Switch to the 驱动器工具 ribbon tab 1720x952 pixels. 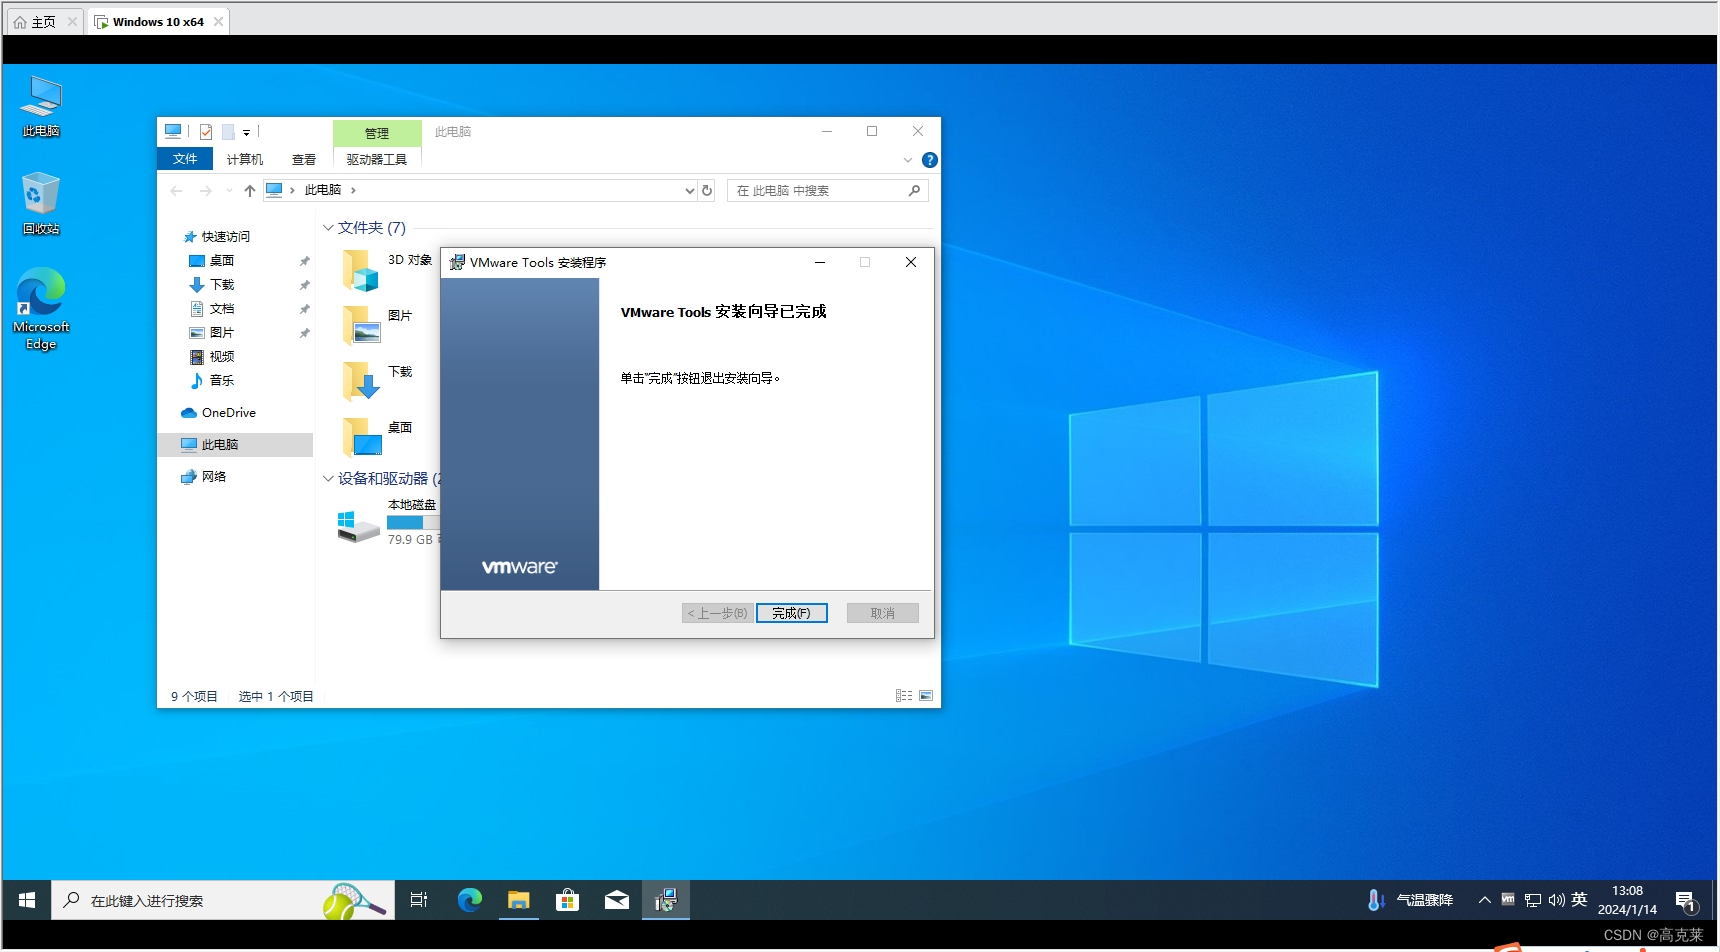(x=376, y=159)
